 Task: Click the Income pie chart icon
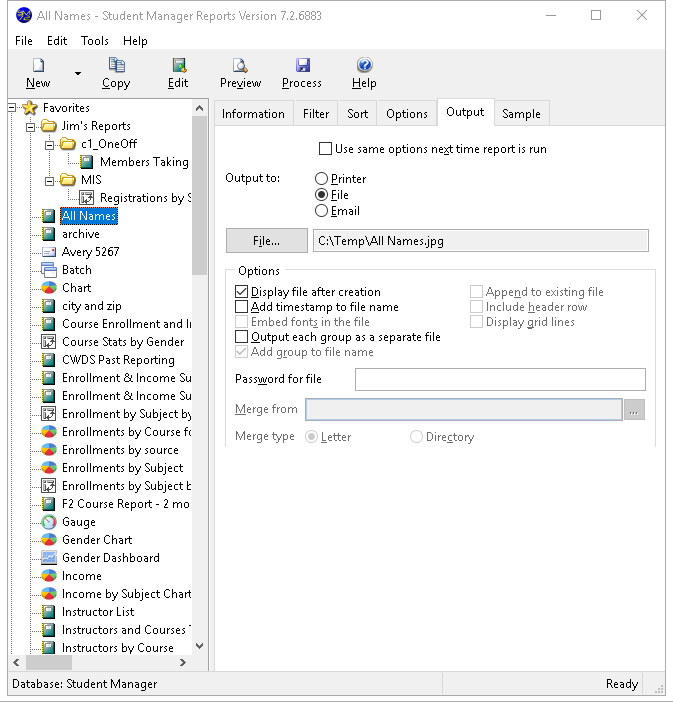tap(48, 575)
